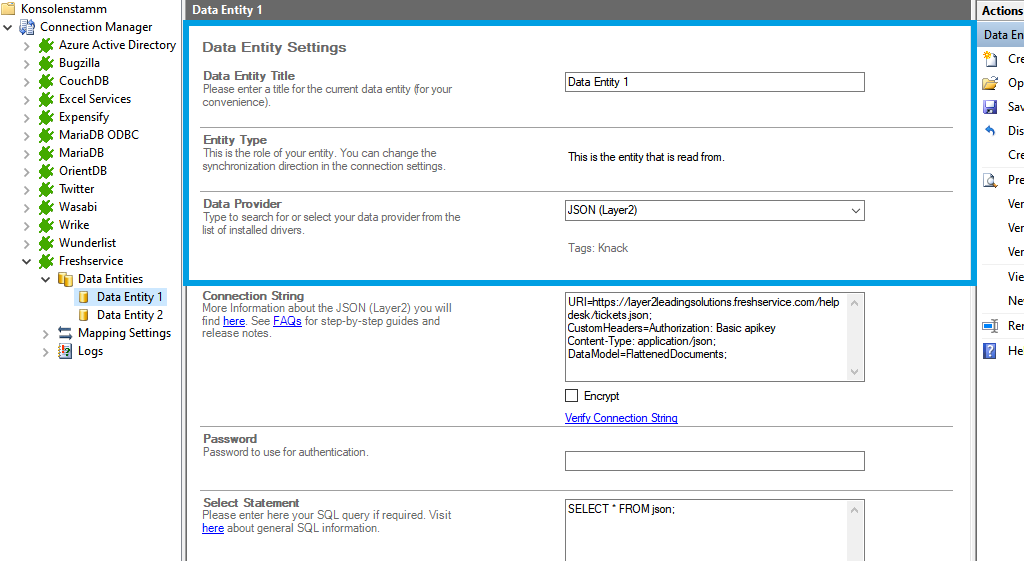Click the Connection Manager icon in tree
Screen dimensions: 1024x561
(27, 27)
